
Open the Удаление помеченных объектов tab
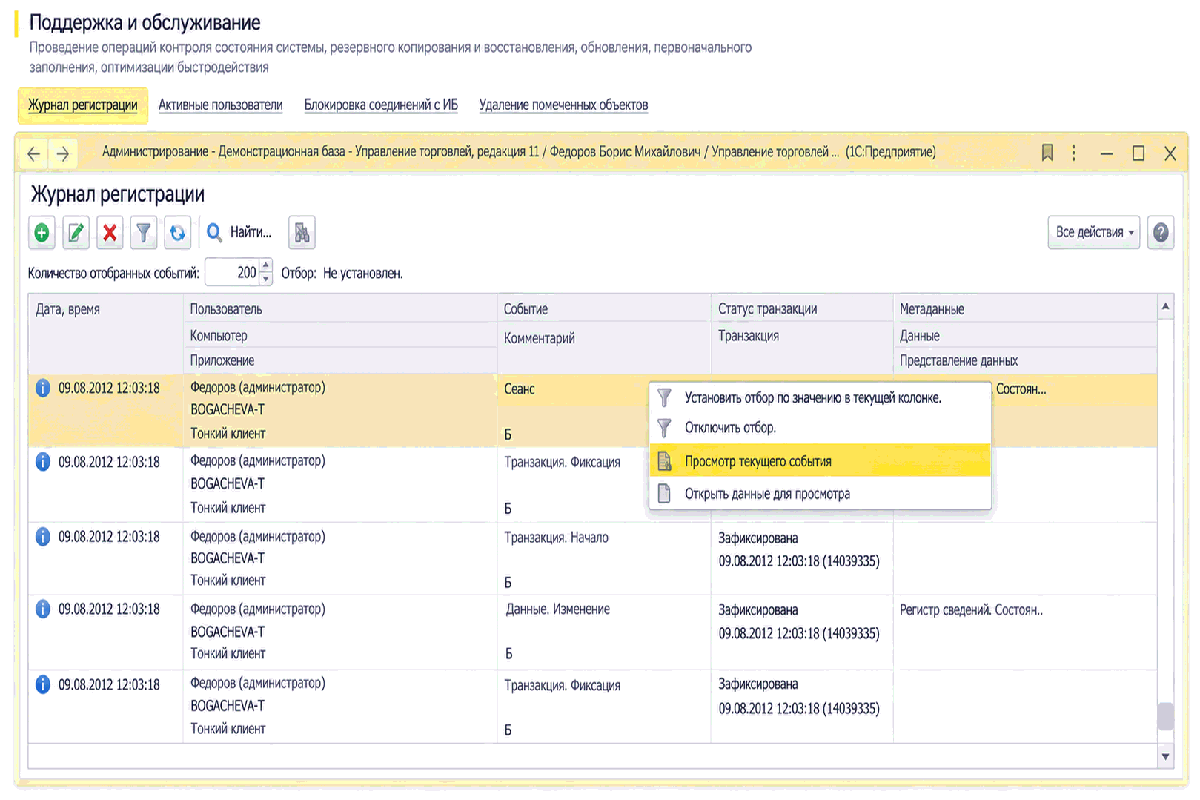click(564, 105)
